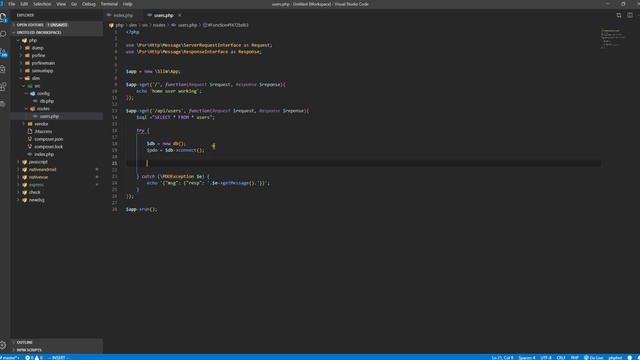Open composer.lock in the explorer
640x360 pixels.
(57, 147)
